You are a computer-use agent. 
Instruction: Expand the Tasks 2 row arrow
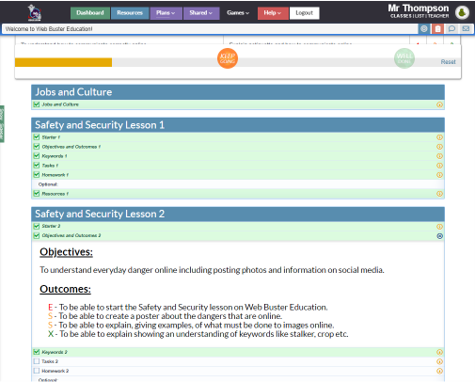440,362
